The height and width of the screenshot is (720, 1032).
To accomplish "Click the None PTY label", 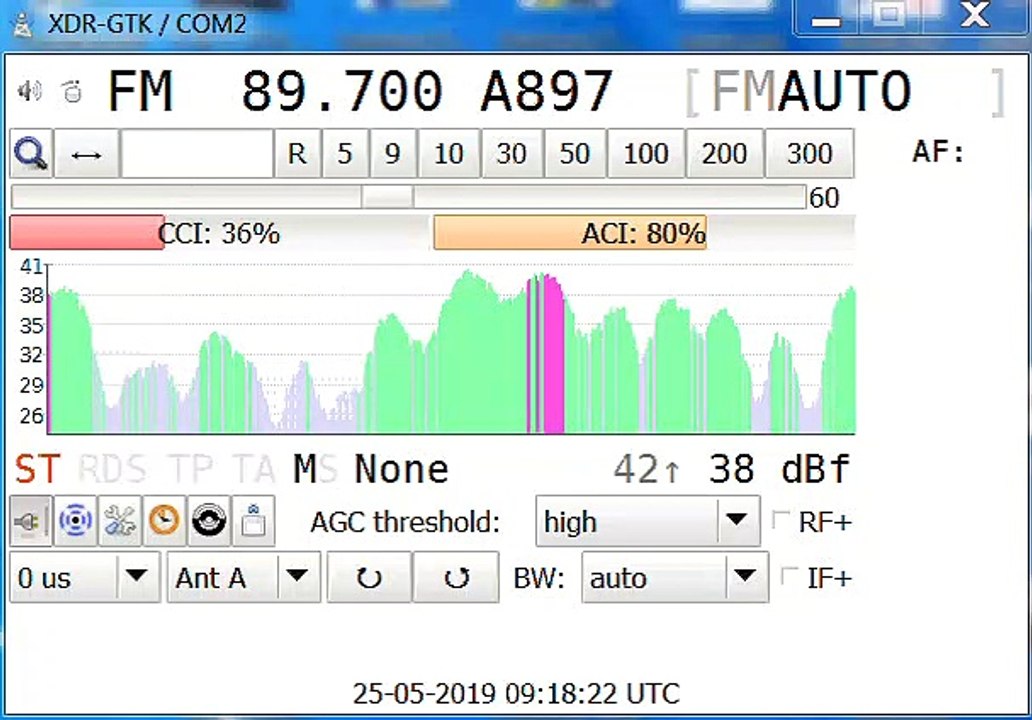I will tap(401, 469).
